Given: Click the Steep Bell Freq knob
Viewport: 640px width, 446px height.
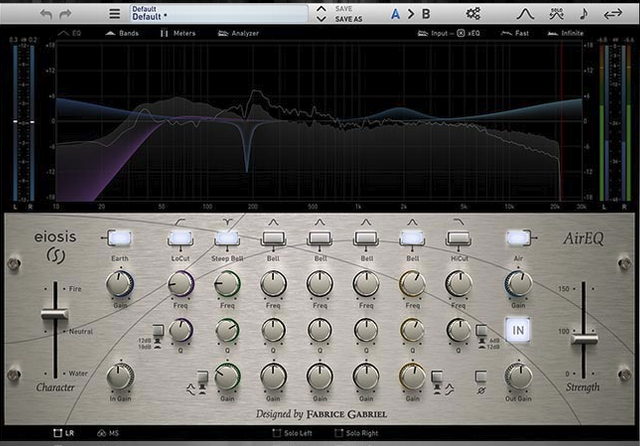Looking at the screenshot, I should (x=227, y=284).
